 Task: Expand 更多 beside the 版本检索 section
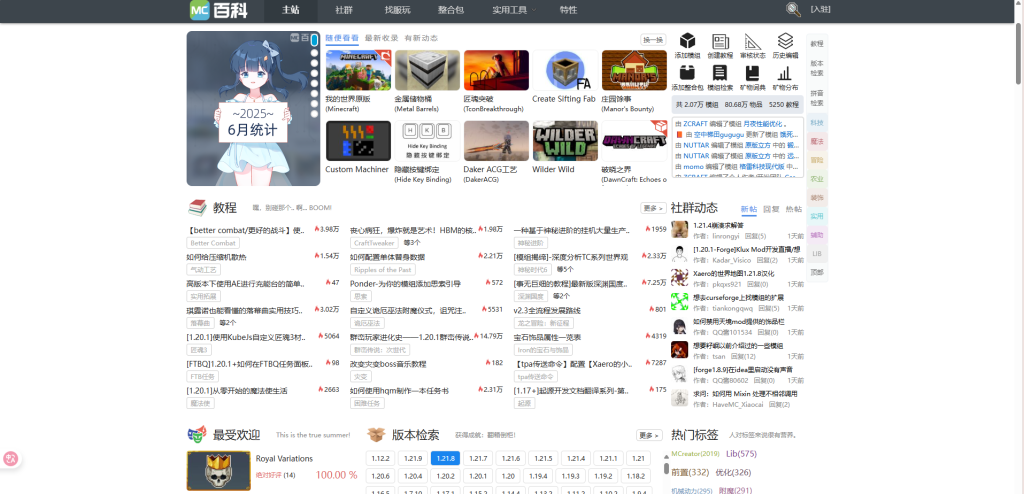coord(649,436)
